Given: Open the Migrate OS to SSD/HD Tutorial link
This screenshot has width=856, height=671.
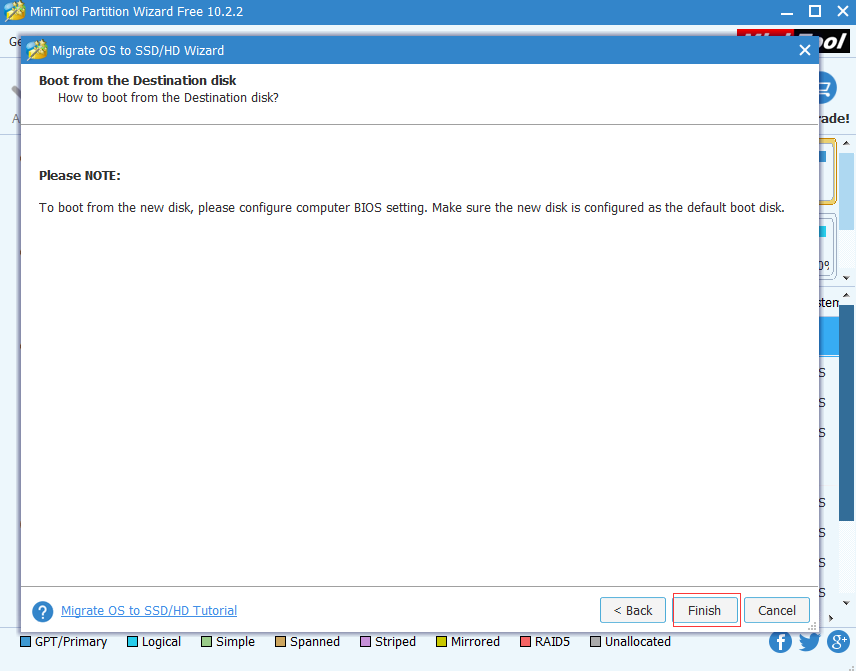Looking at the screenshot, I should (x=149, y=610).
